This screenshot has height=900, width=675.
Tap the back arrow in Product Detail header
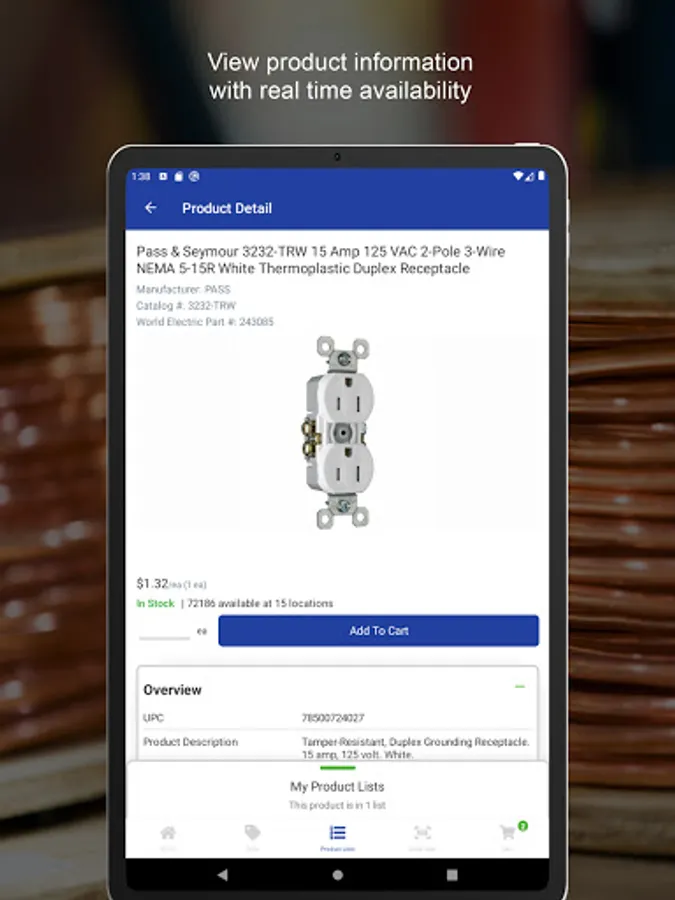(x=150, y=208)
